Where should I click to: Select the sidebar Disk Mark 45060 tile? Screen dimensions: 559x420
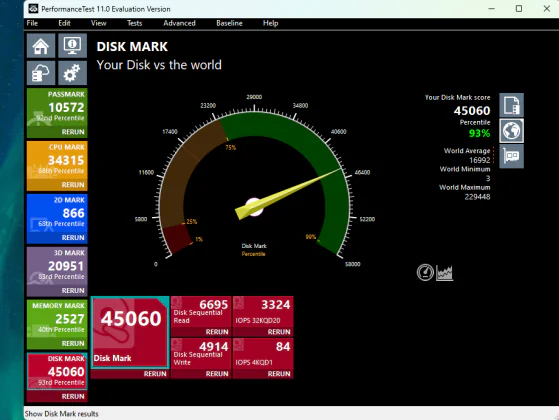click(57, 371)
